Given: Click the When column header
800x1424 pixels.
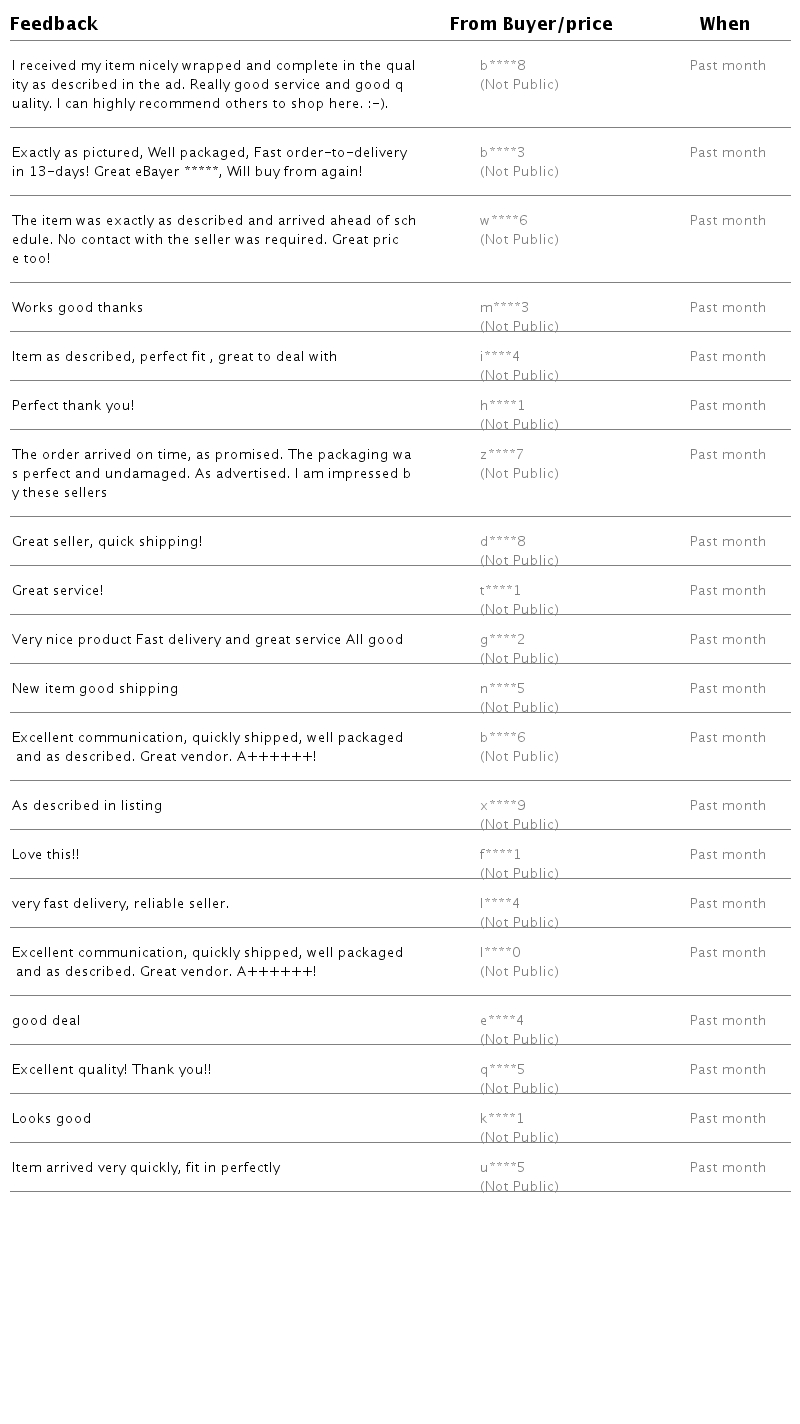Looking at the screenshot, I should (724, 24).
